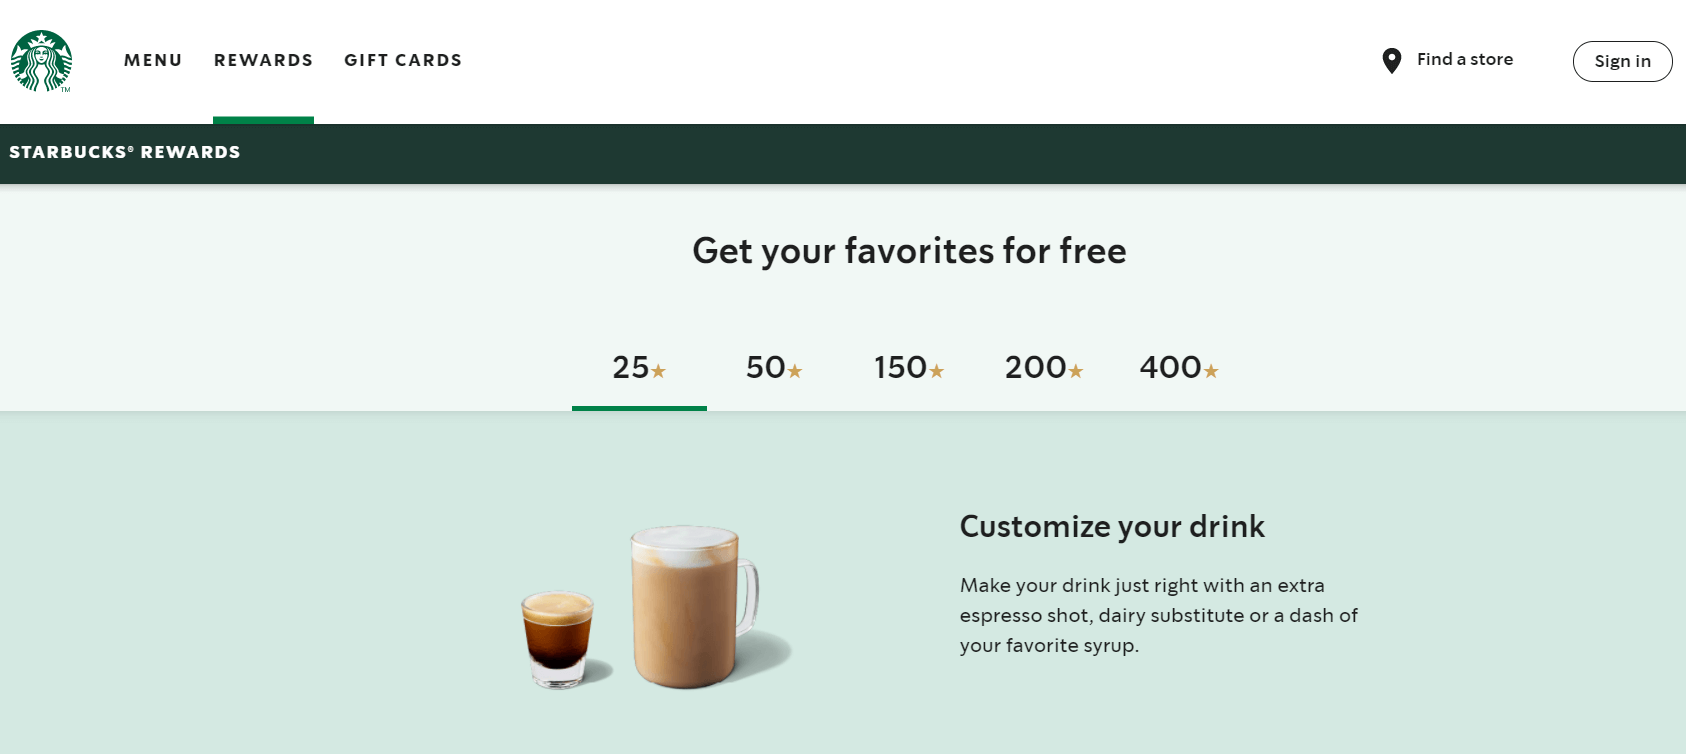Image resolution: width=1686 pixels, height=755 pixels.
Task: Click the Get your favorites for free heading
Action: [909, 251]
